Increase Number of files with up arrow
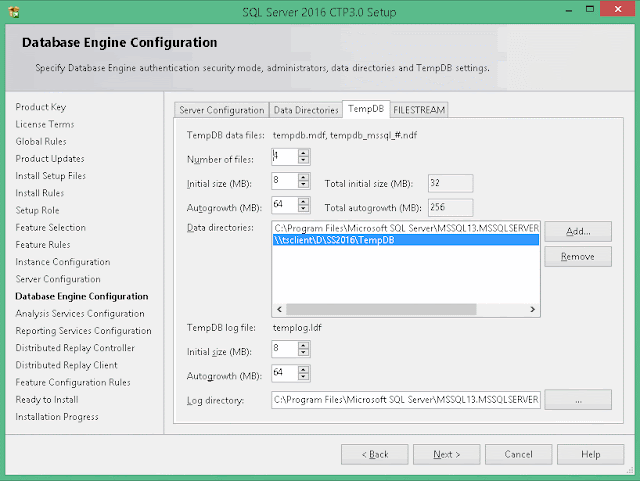The height and width of the screenshot is (481, 640). tap(303, 153)
